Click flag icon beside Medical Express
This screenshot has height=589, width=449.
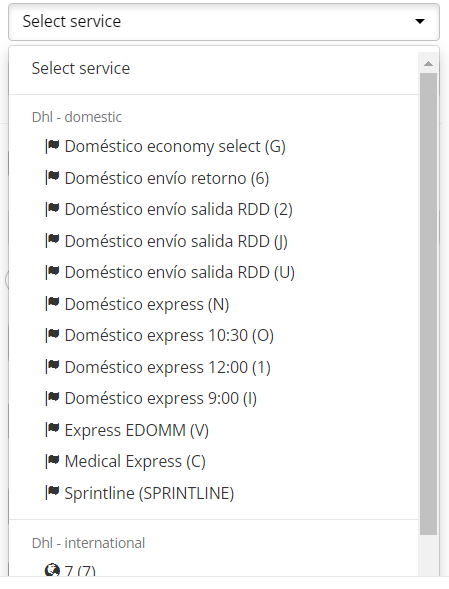(52, 461)
